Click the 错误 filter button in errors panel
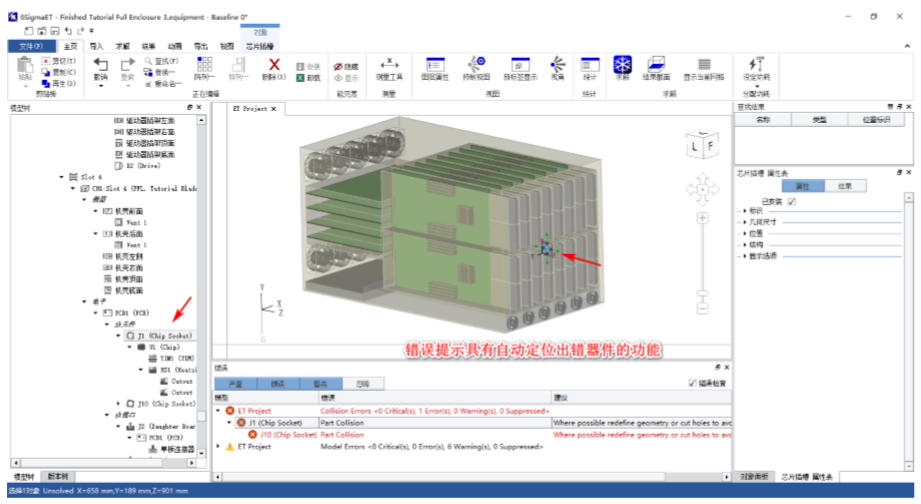Viewport: 921px width, 504px height. point(278,383)
